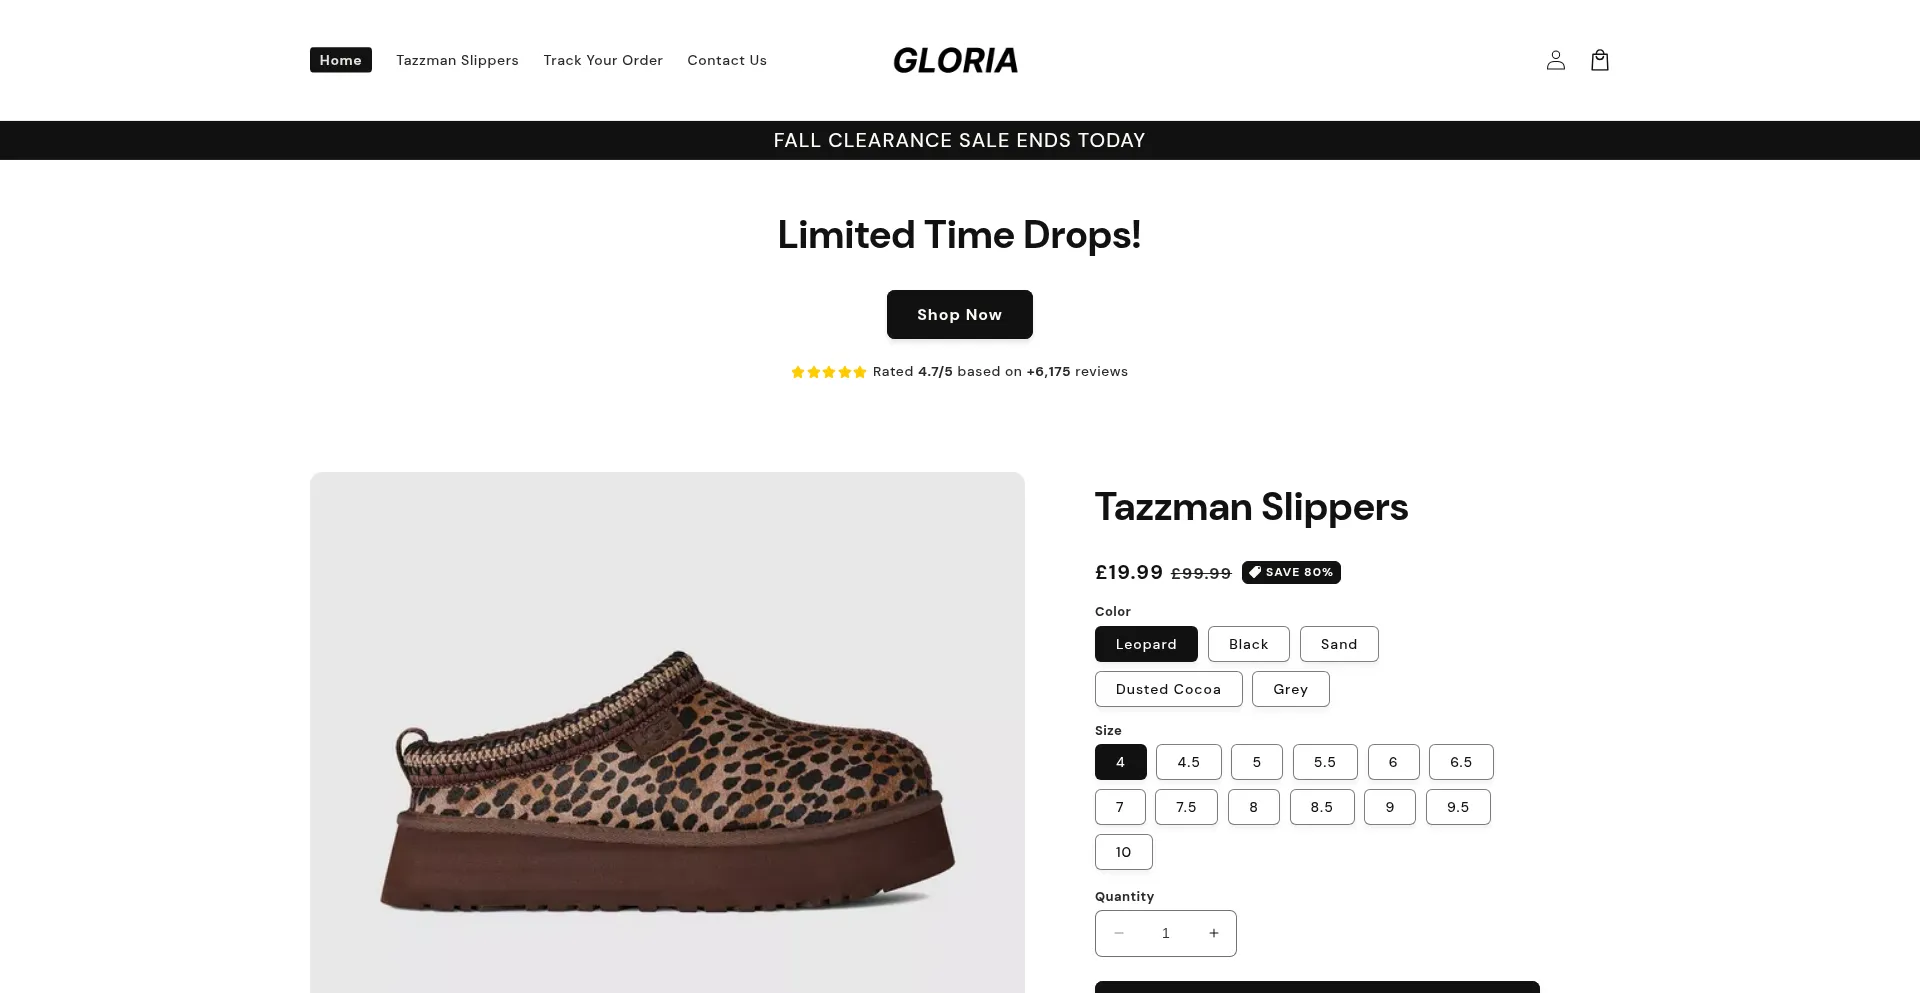The width and height of the screenshot is (1920, 993).
Task: Select the Black color option
Action: click(1248, 644)
